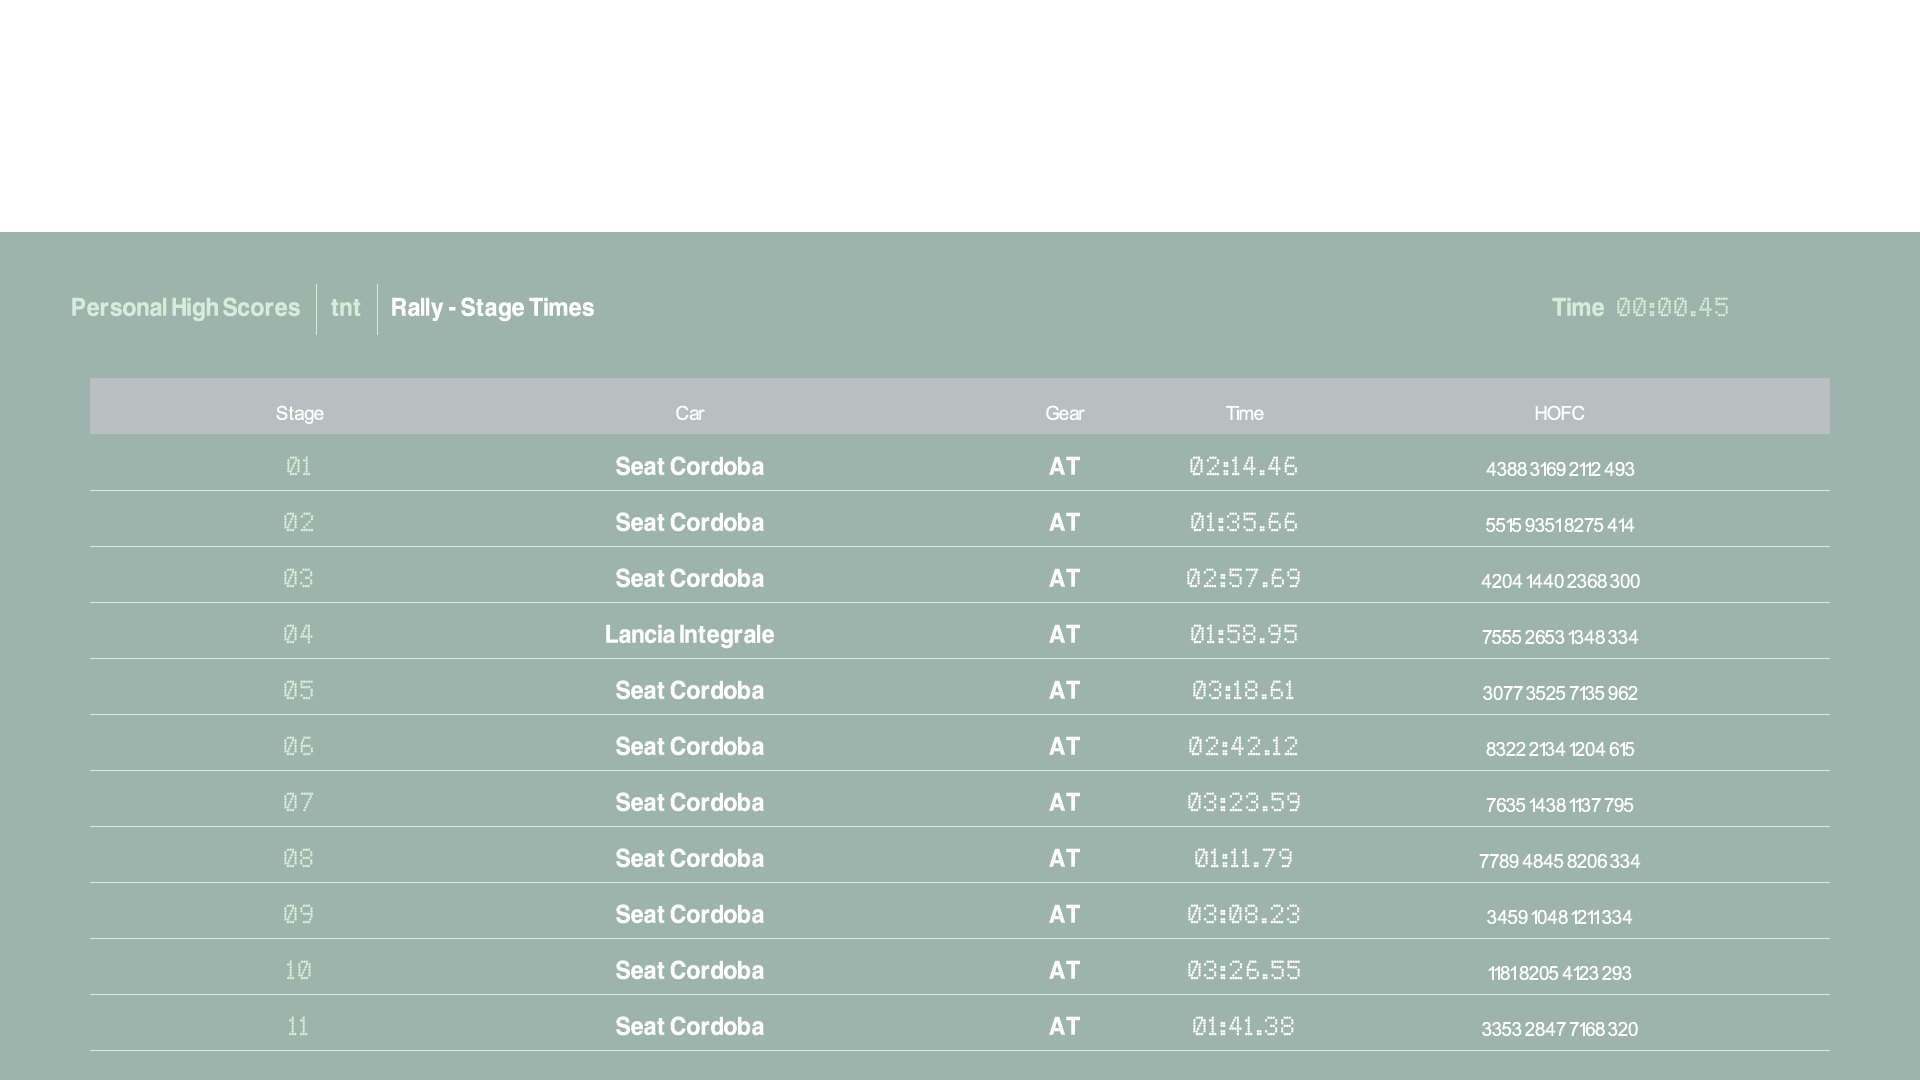1920x1080 pixels.
Task: Click the Stage column header
Action: pos(299,413)
